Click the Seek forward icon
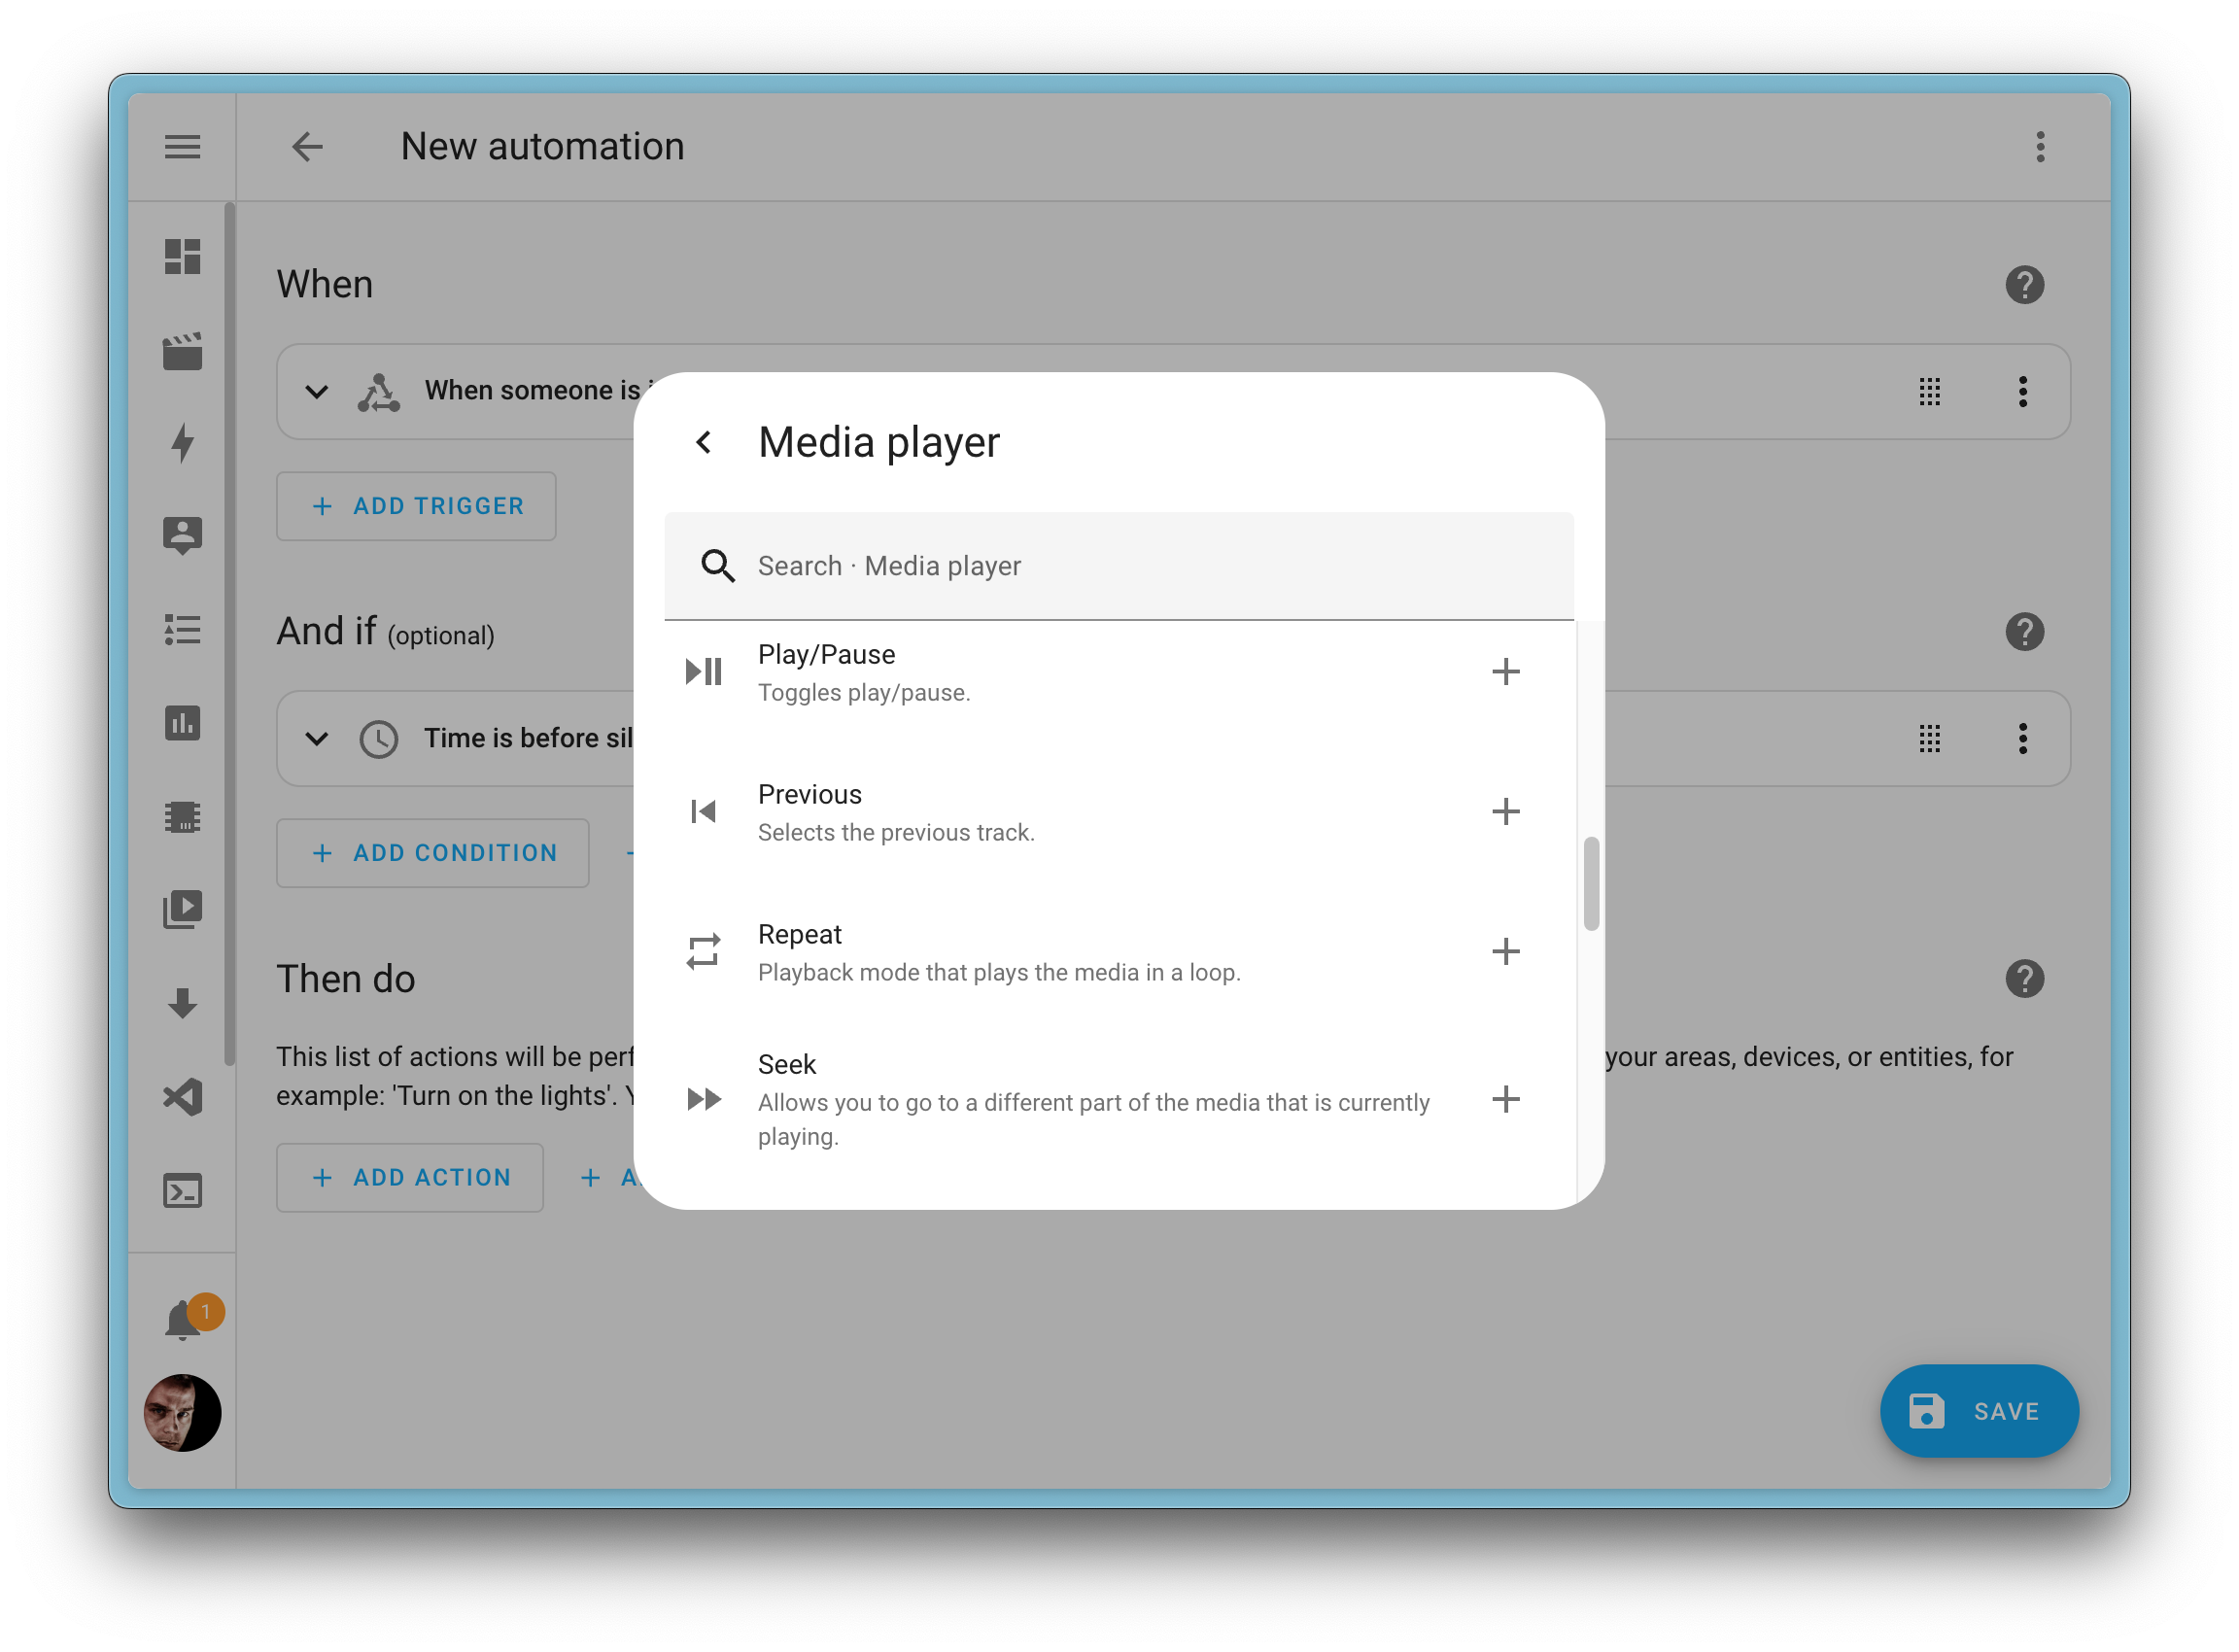 pyautogui.click(x=704, y=1099)
